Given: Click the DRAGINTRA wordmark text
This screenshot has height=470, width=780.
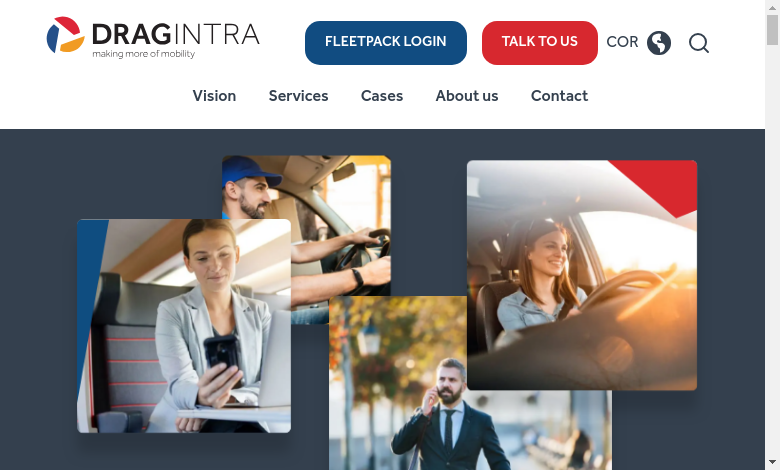Looking at the screenshot, I should pyautogui.click(x=175, y=35).
